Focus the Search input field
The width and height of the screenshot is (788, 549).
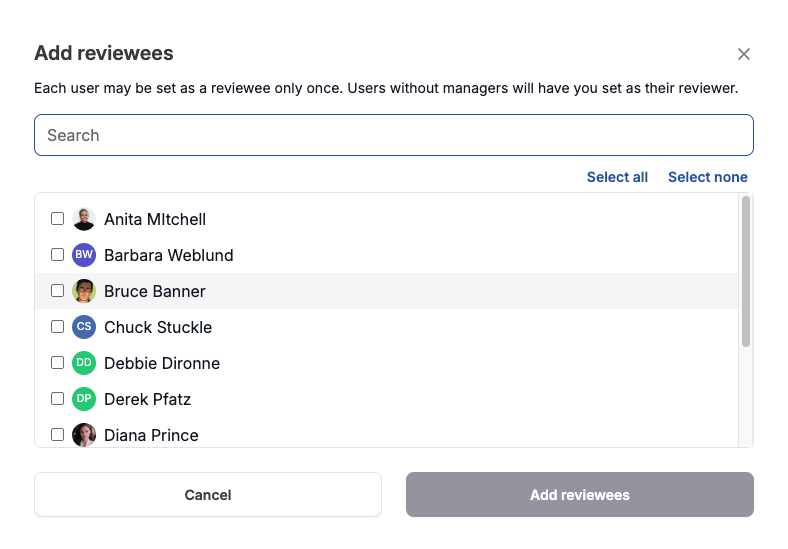(393, 135)
